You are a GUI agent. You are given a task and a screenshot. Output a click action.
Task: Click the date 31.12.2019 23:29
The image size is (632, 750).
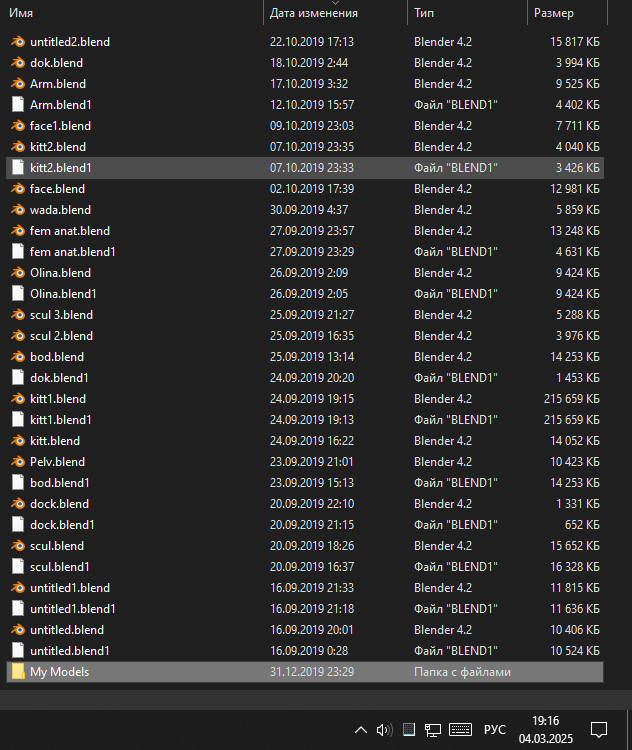pyautogui.click(x=312, y=672)
